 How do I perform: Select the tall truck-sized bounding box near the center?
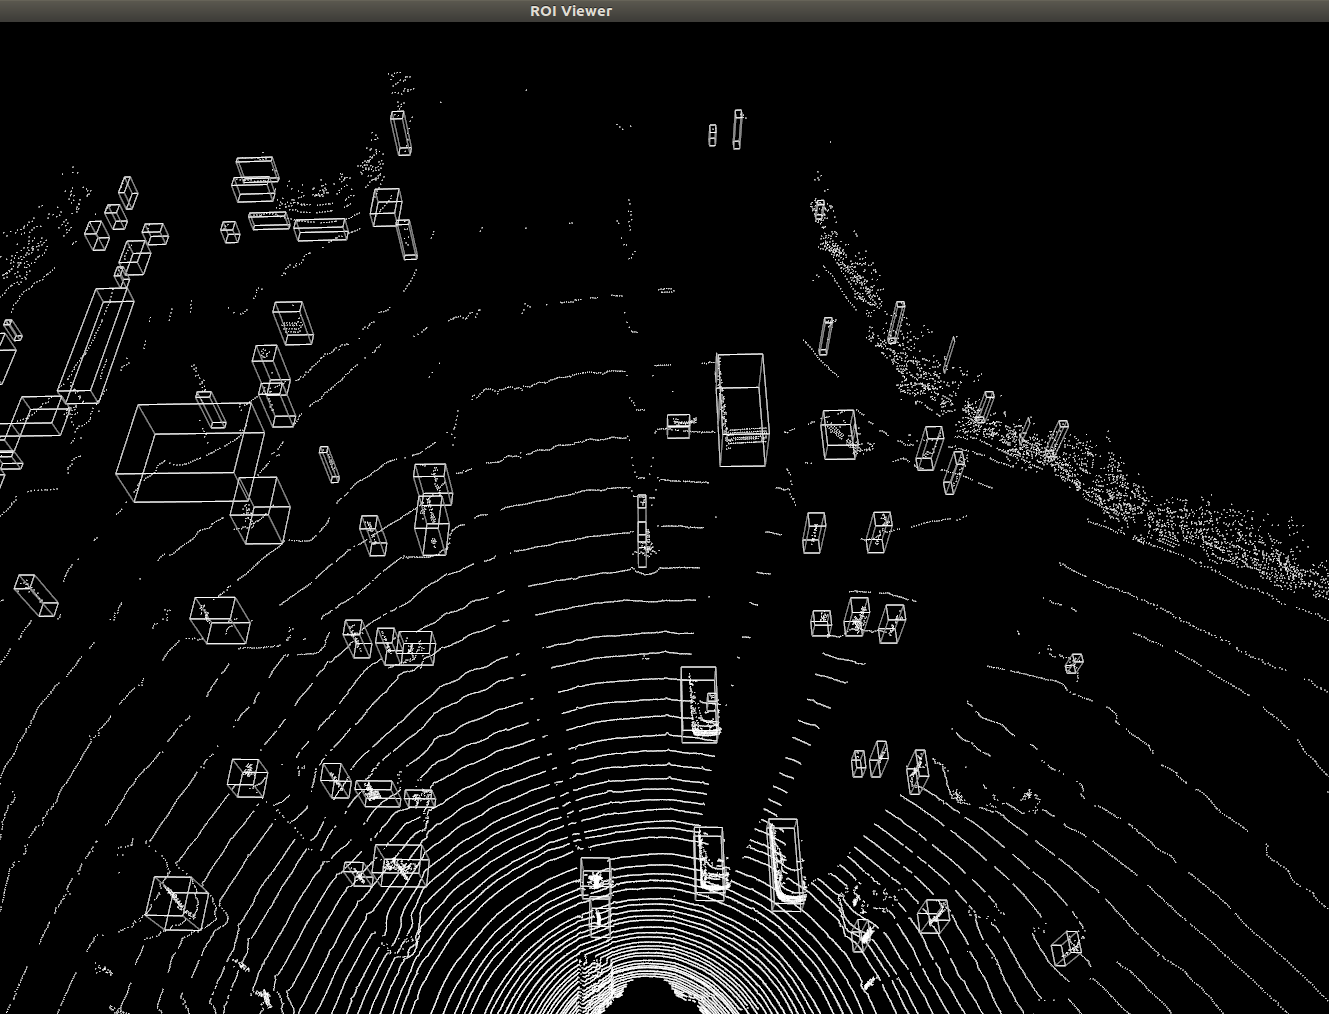tap(742, 410)
